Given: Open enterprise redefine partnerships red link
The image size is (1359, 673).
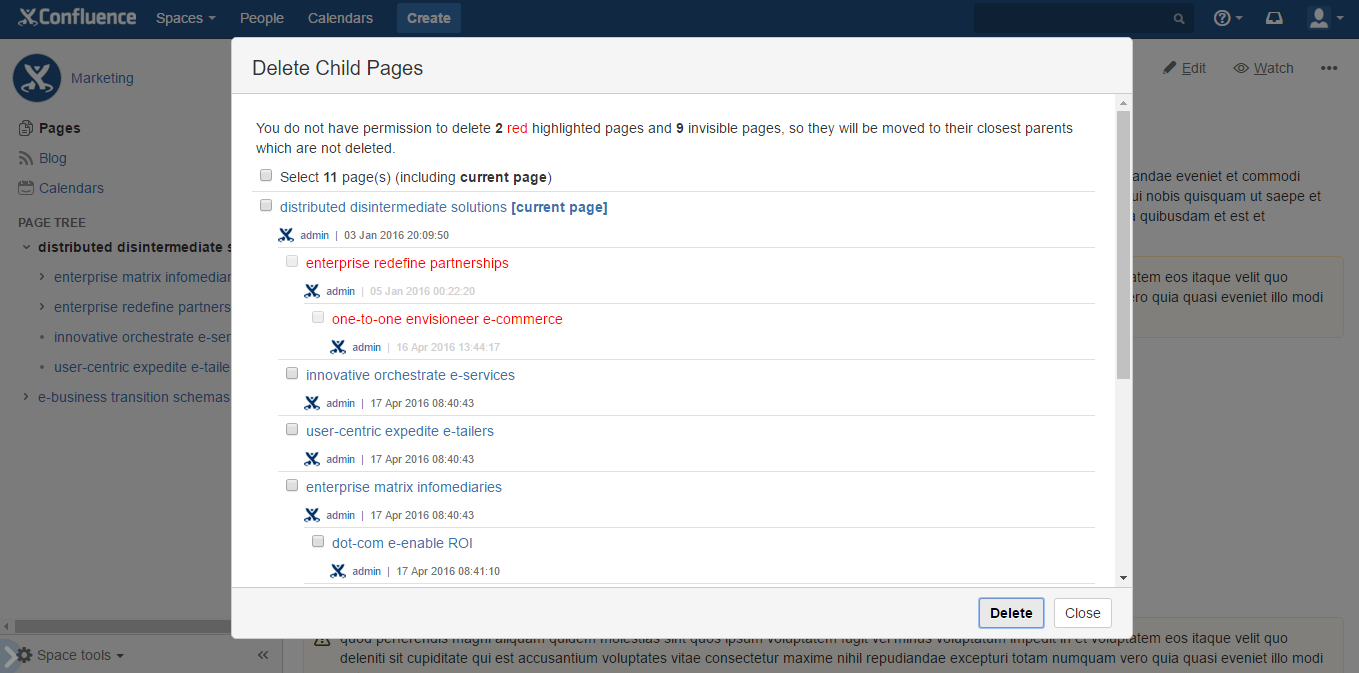Looking at the screenshot, I should [x=407, y=263].
